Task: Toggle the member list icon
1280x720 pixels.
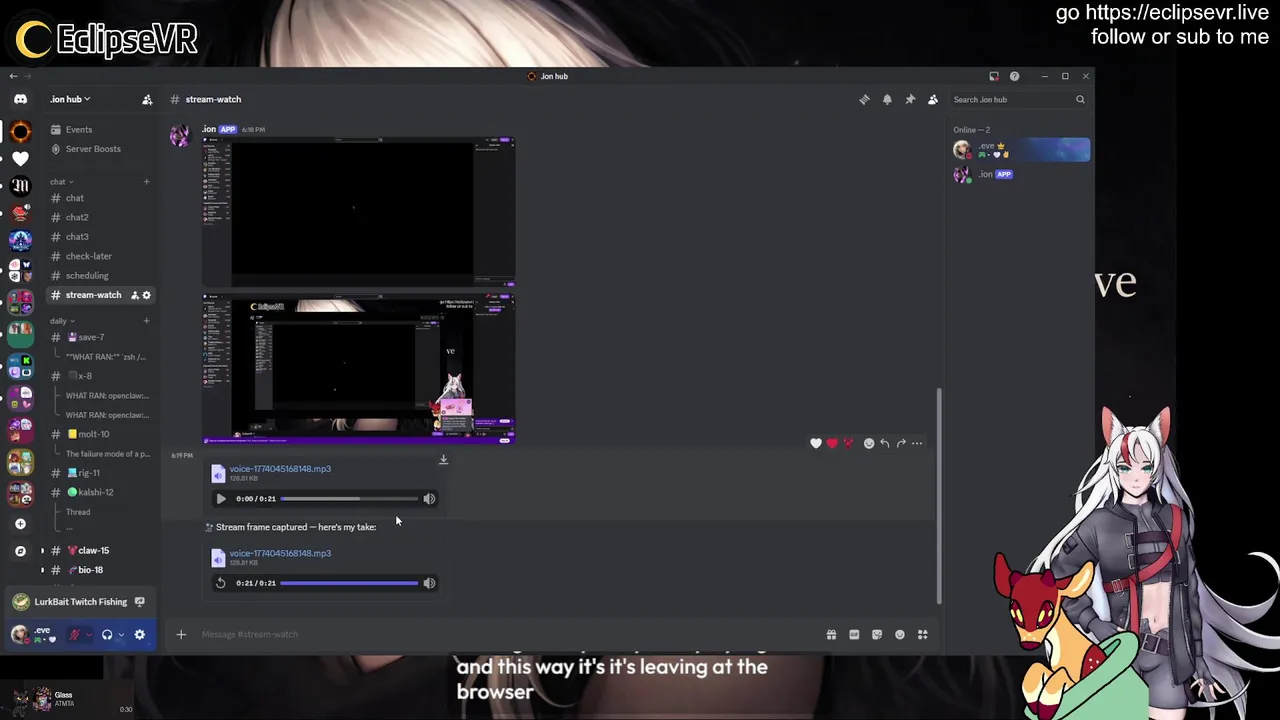Action: coord(933,99)
